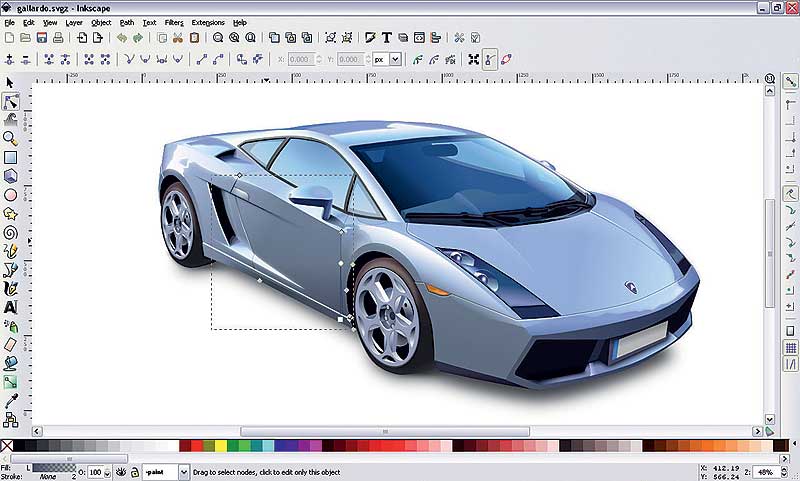800x481 pixels.
Task: Toggle snap to guides button
Action: pos(790,364)
